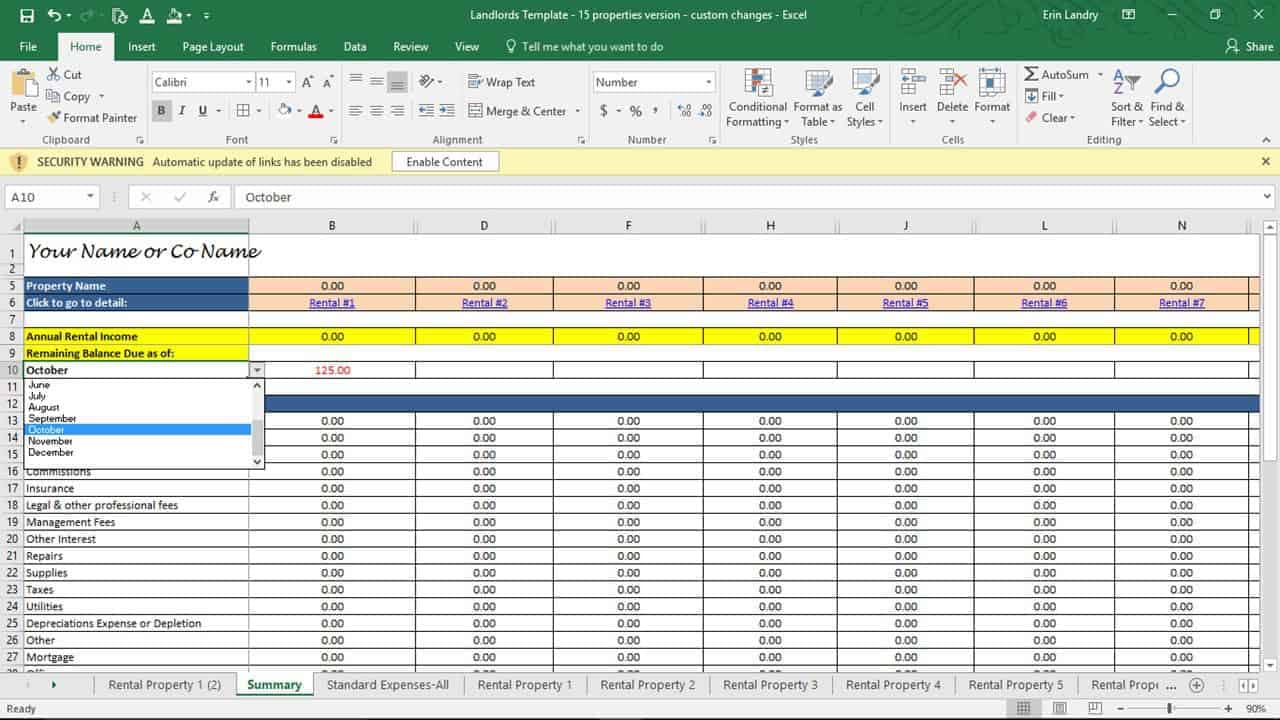Screen dimensions: 1280x720
Task: Open the Summary sheet tab
Action: [x=273, y=684]
